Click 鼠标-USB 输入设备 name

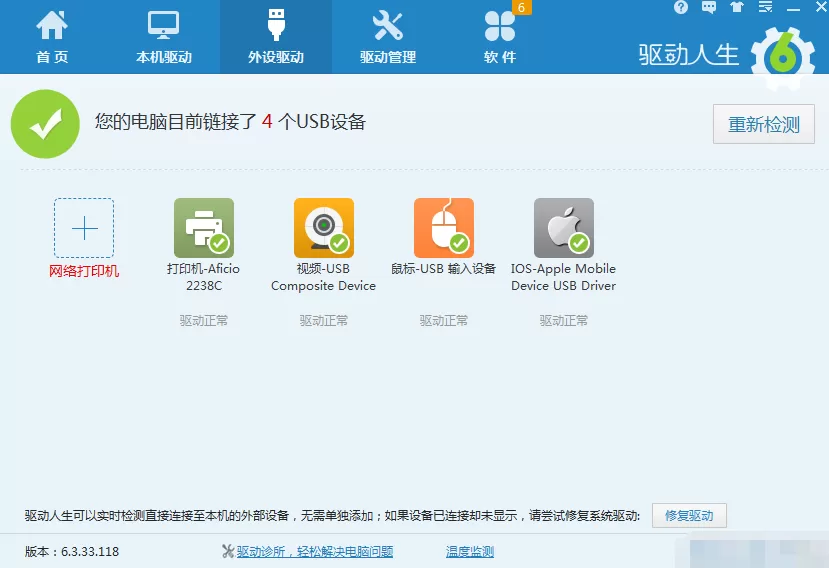click(444, 269)
